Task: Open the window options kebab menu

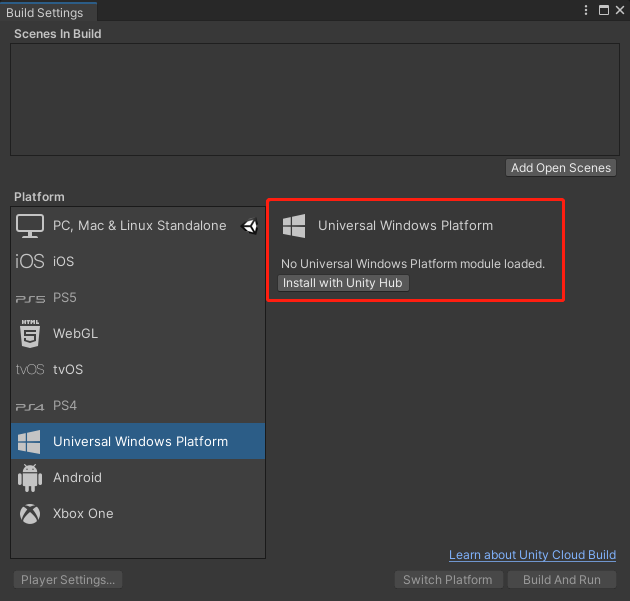Action: (586, 10)
